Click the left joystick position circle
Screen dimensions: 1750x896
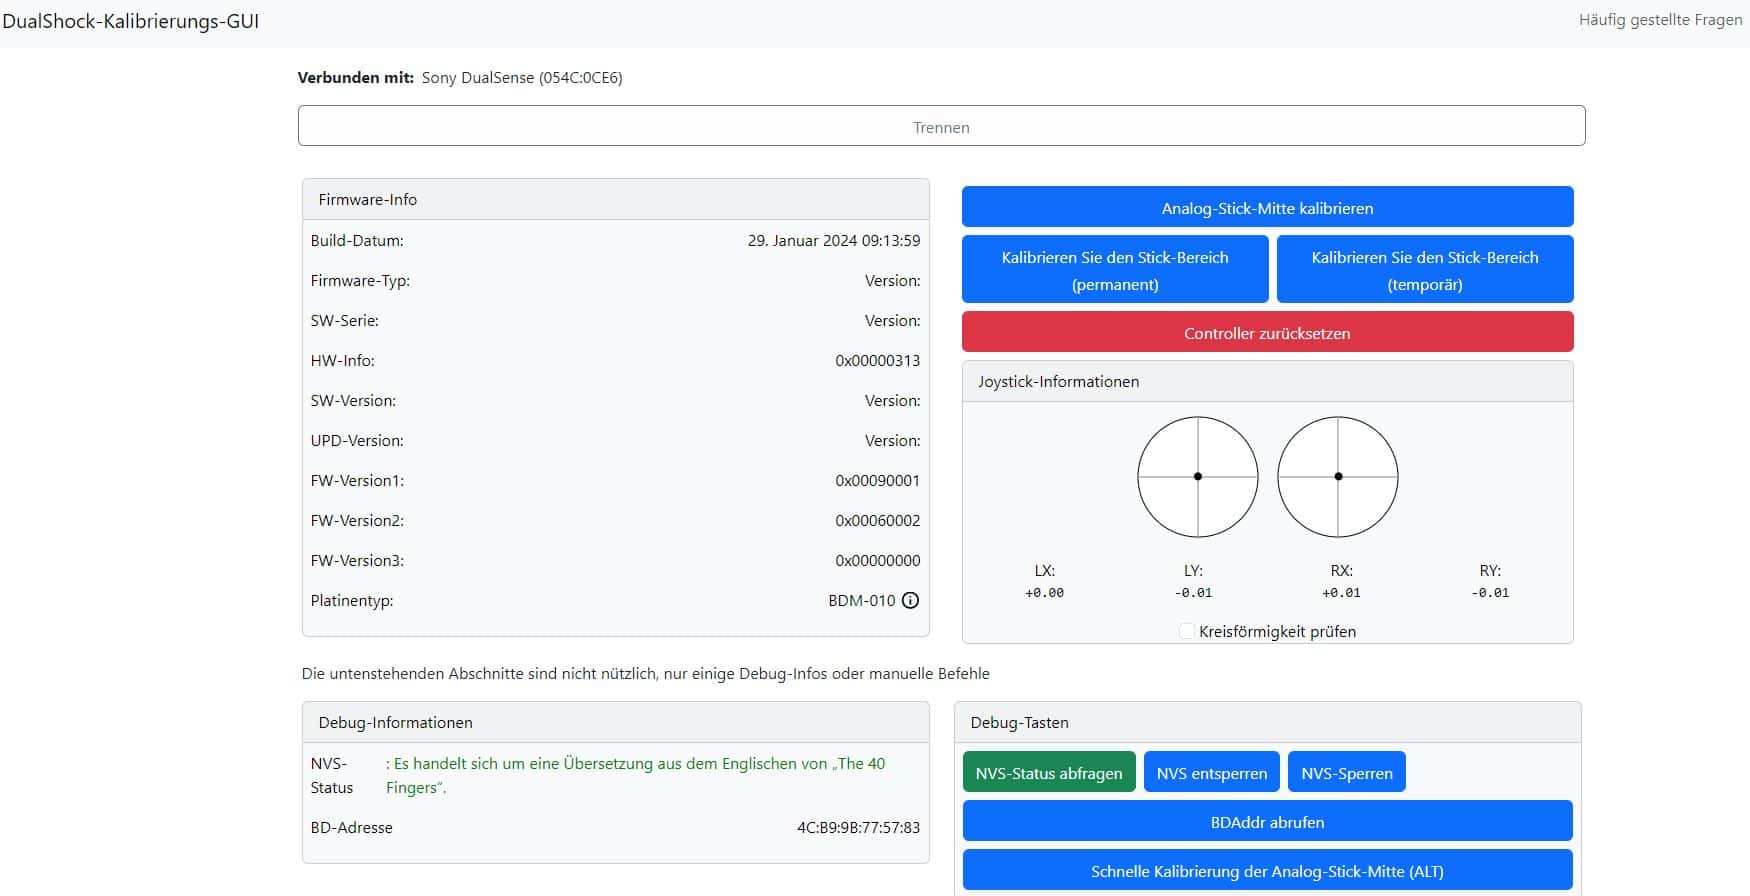[x=1197, y=477]
